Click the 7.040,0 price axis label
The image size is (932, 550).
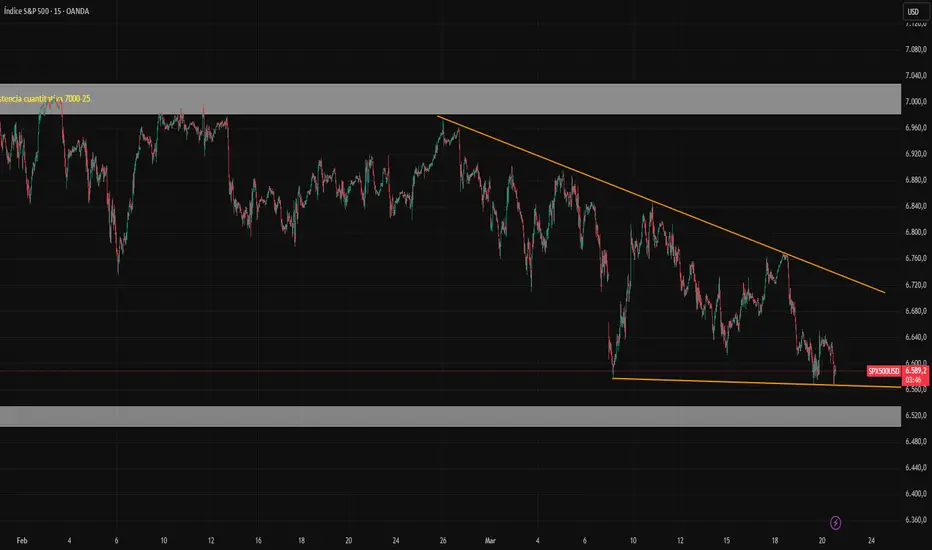coord(915,76)
